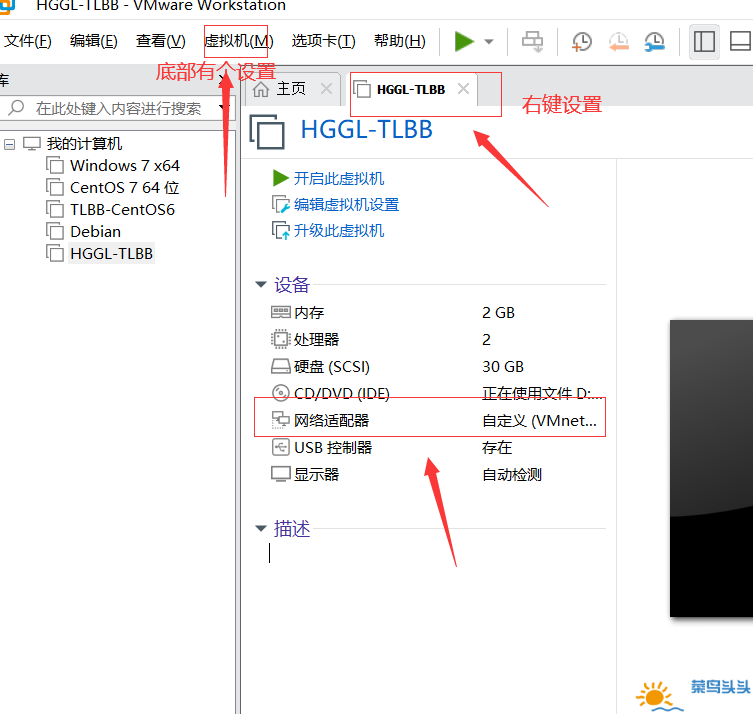Click the memory chip icon
Image resolution: width=753 pixels, height=714 pixels.
point(280,313)
